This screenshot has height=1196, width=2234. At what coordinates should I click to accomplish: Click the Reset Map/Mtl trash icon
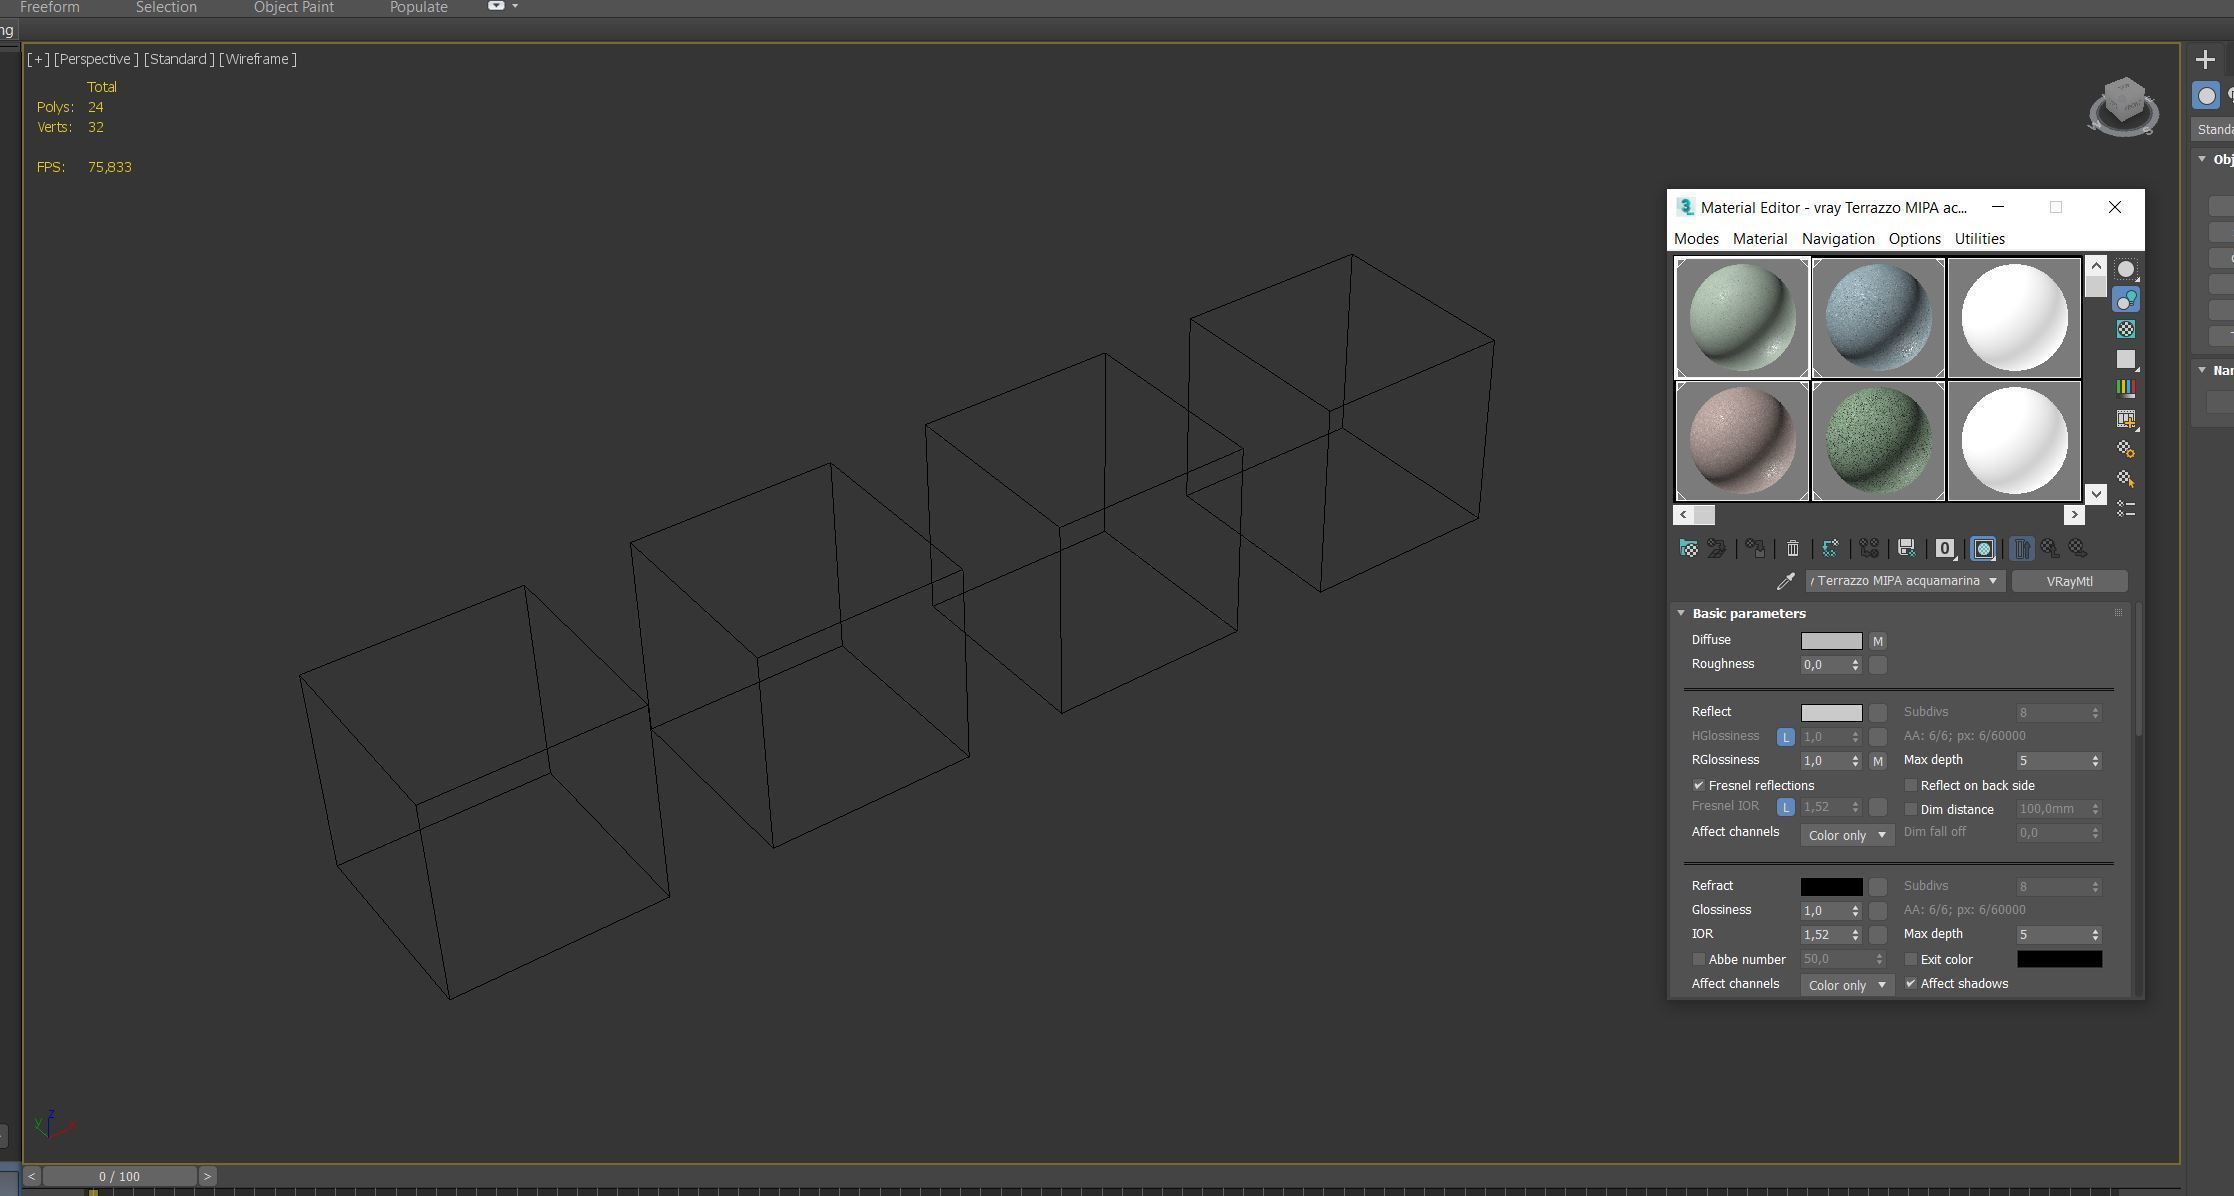[1793, 548]
